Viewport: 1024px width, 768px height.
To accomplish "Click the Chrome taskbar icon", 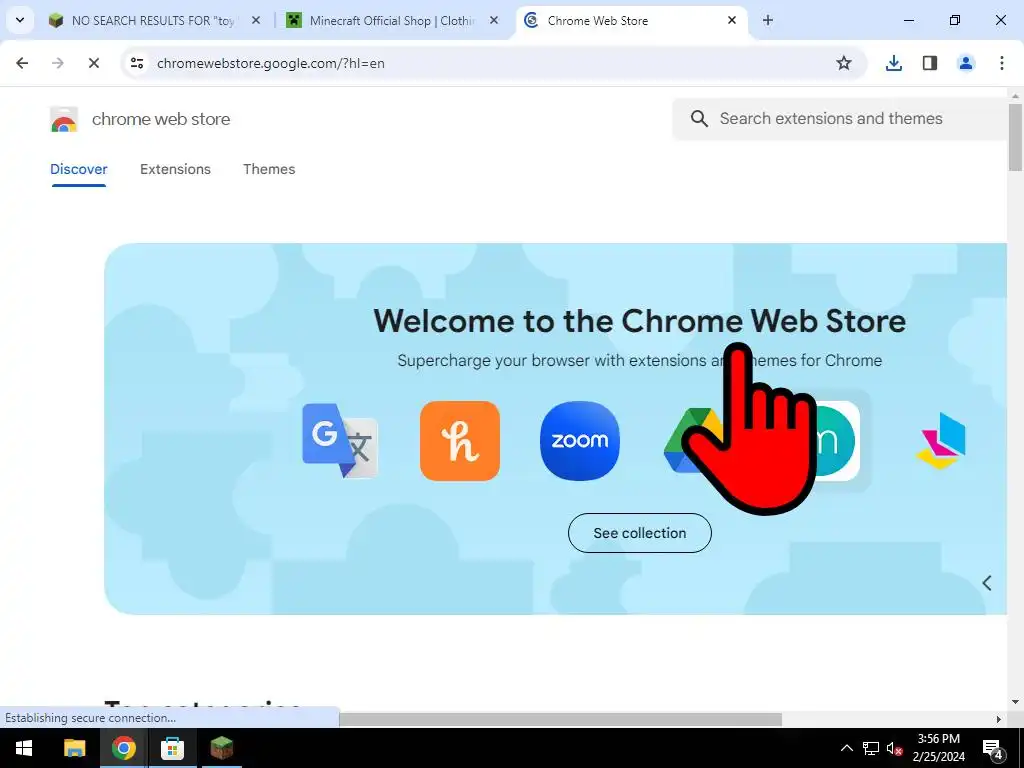I will [123, 748].
